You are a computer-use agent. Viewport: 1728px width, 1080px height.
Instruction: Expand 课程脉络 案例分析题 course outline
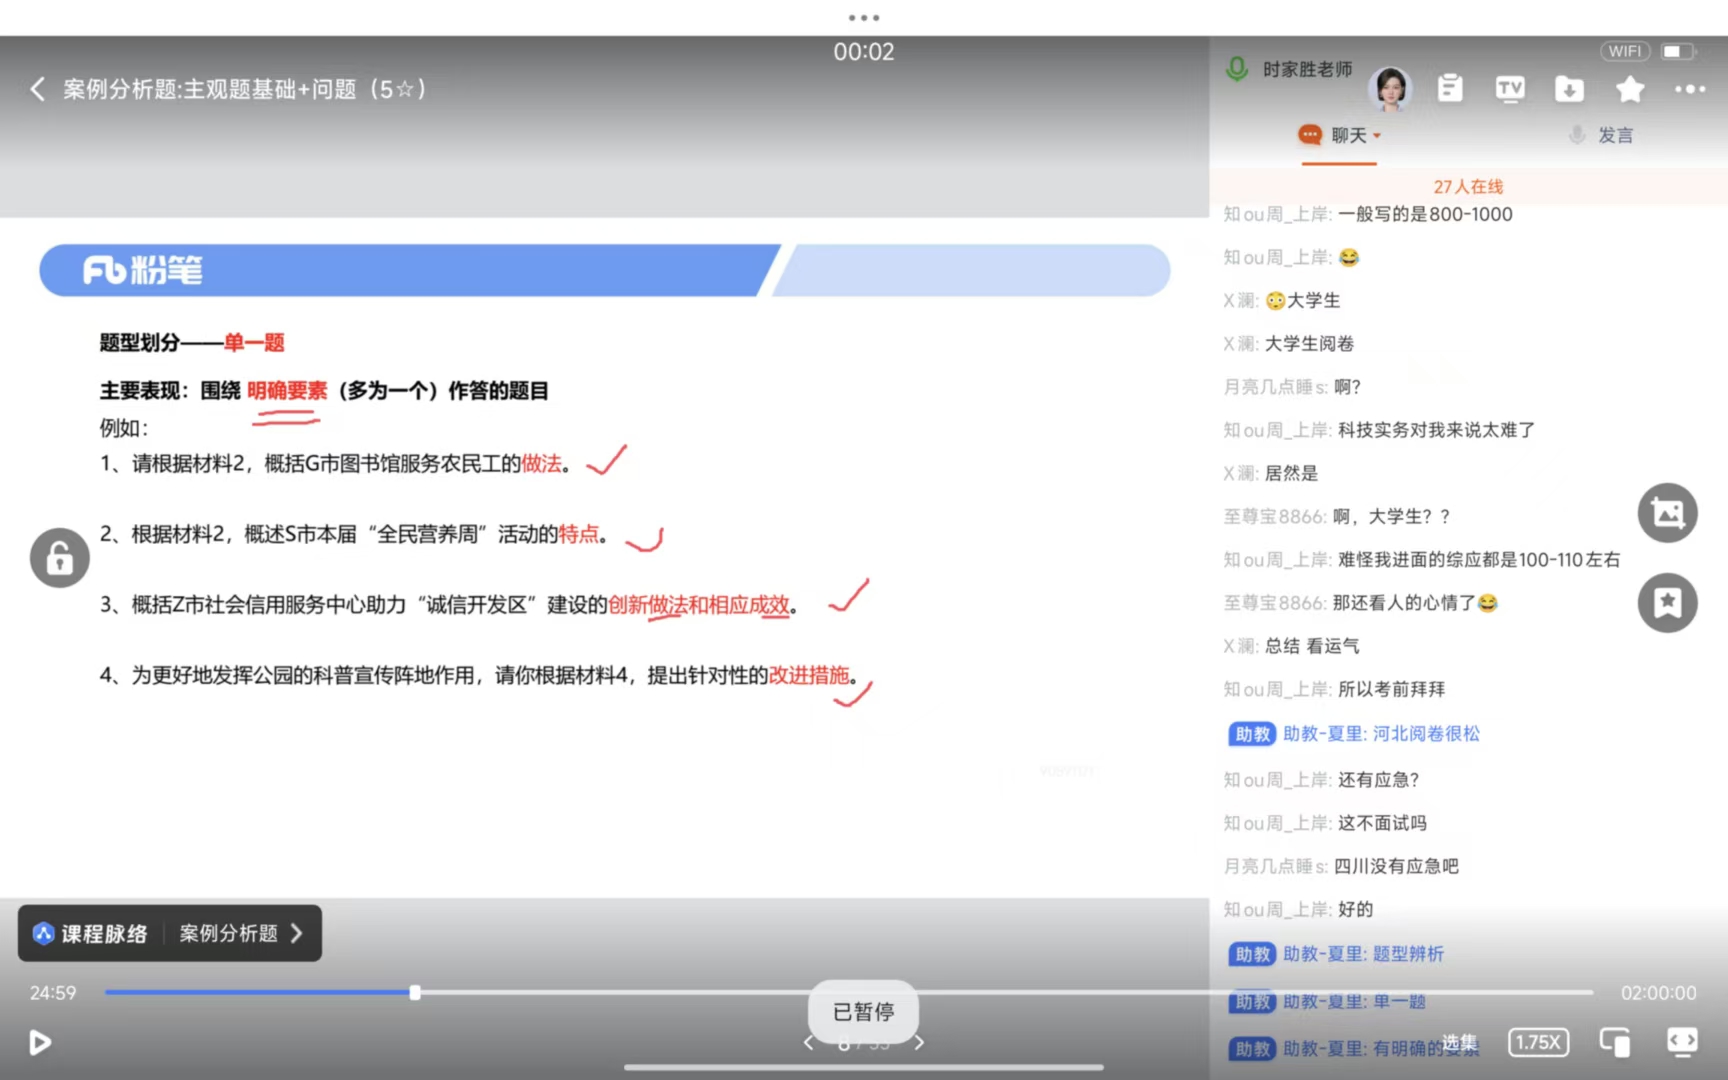[170, 933]
